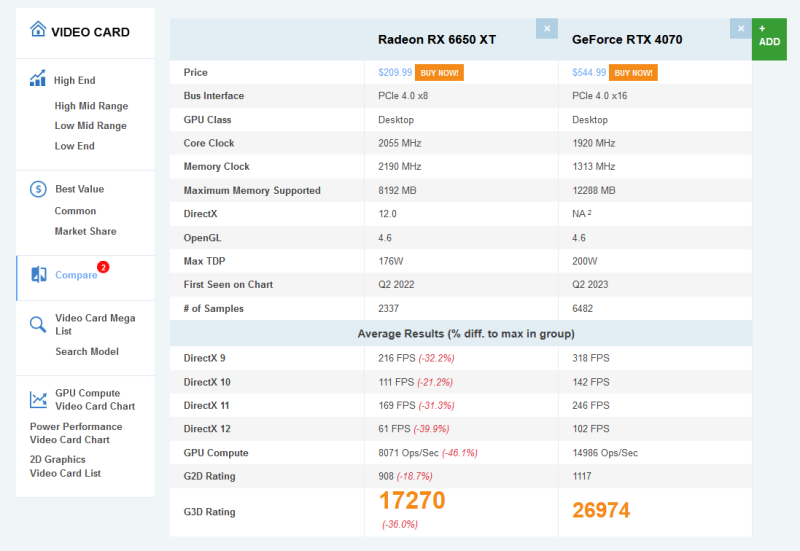Open High End video cards
The width and height of the screenshot is (800, 551).
click(x=74, y=81)
